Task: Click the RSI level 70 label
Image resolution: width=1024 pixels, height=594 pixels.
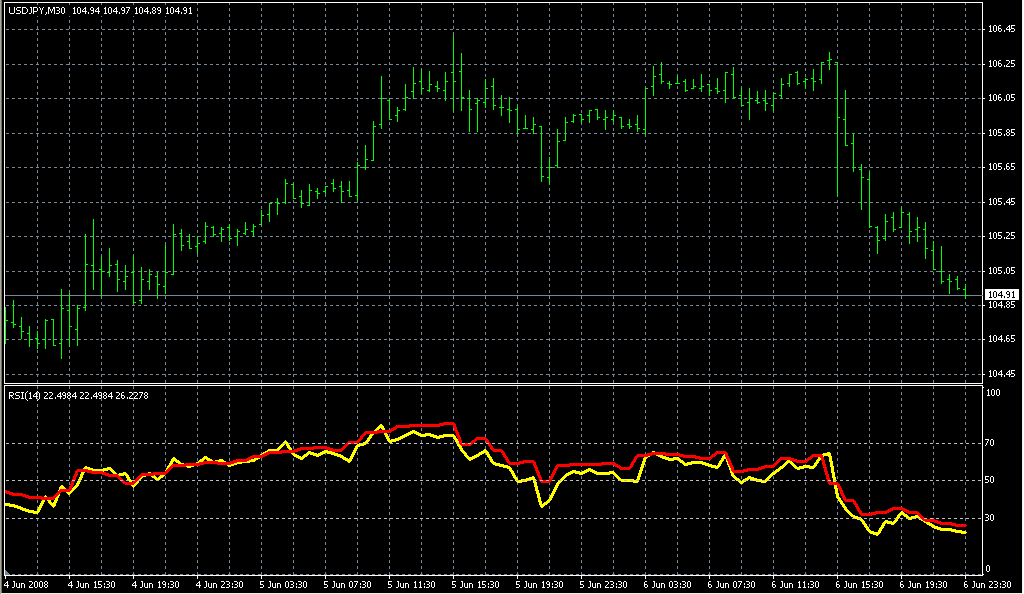Action: [991, 443]
